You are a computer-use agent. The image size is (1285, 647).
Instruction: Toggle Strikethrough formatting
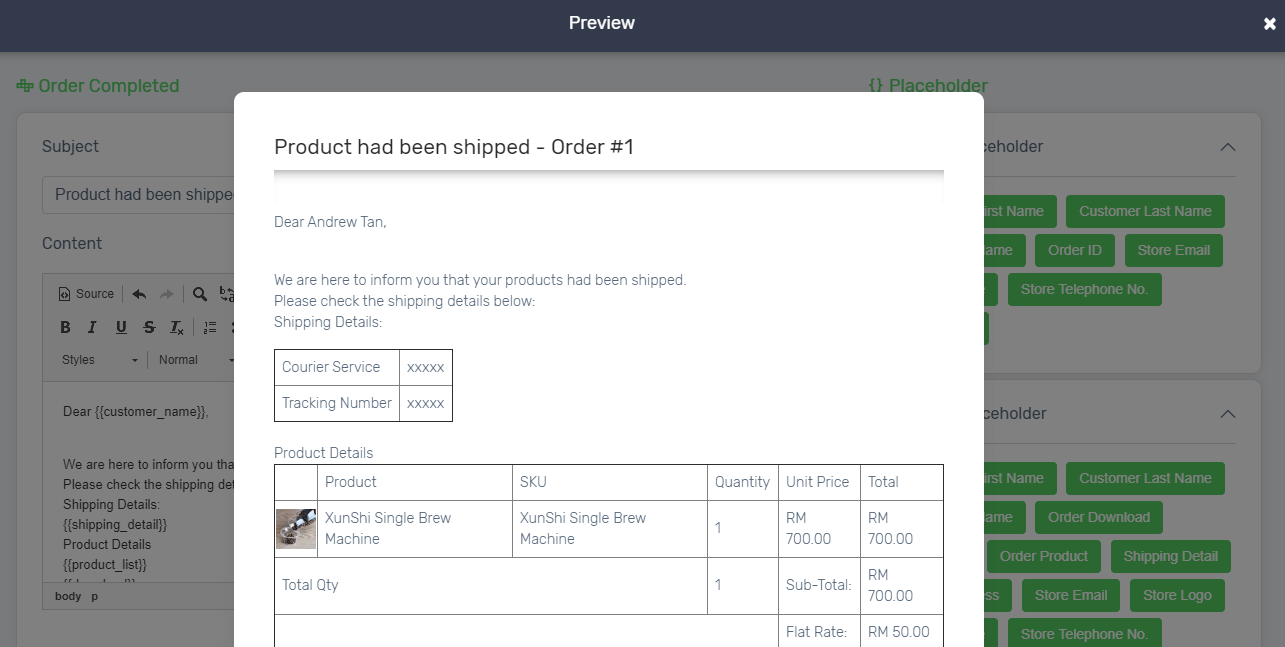coord(149,327)
